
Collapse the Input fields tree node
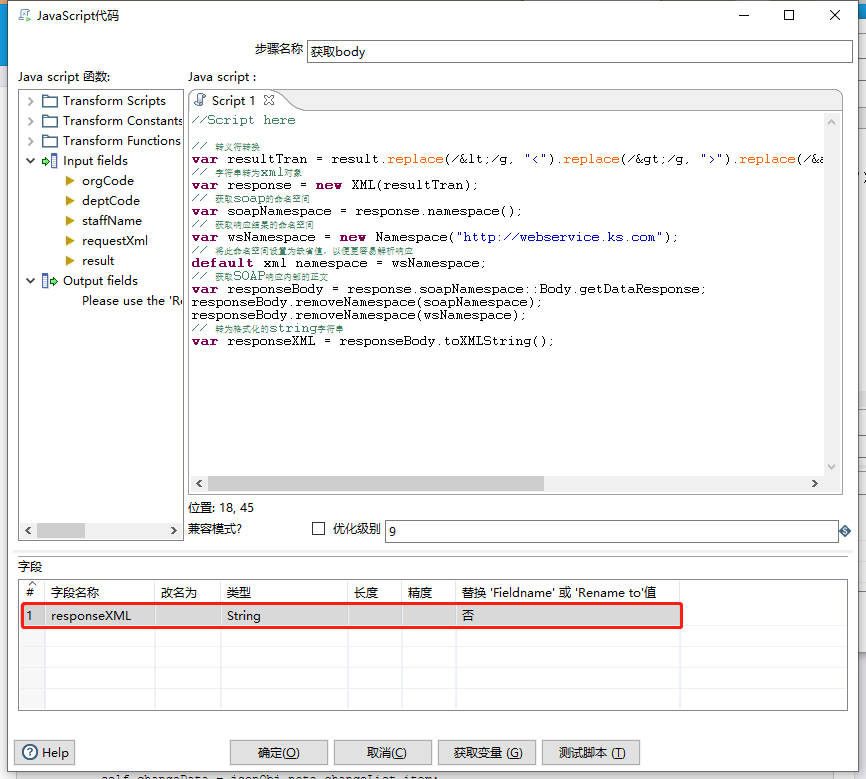pos(30,161)
